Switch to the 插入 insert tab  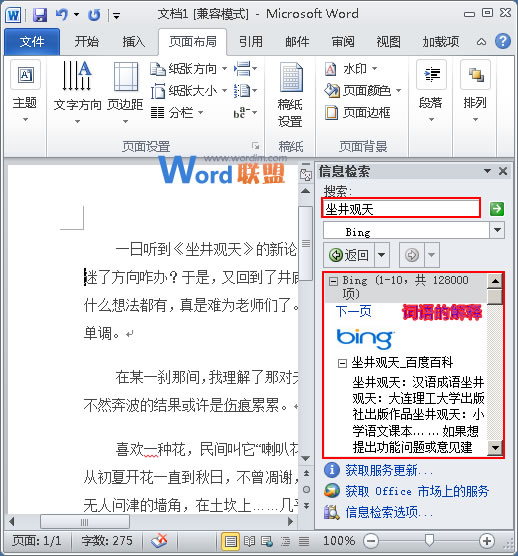(x=134, y=42)
